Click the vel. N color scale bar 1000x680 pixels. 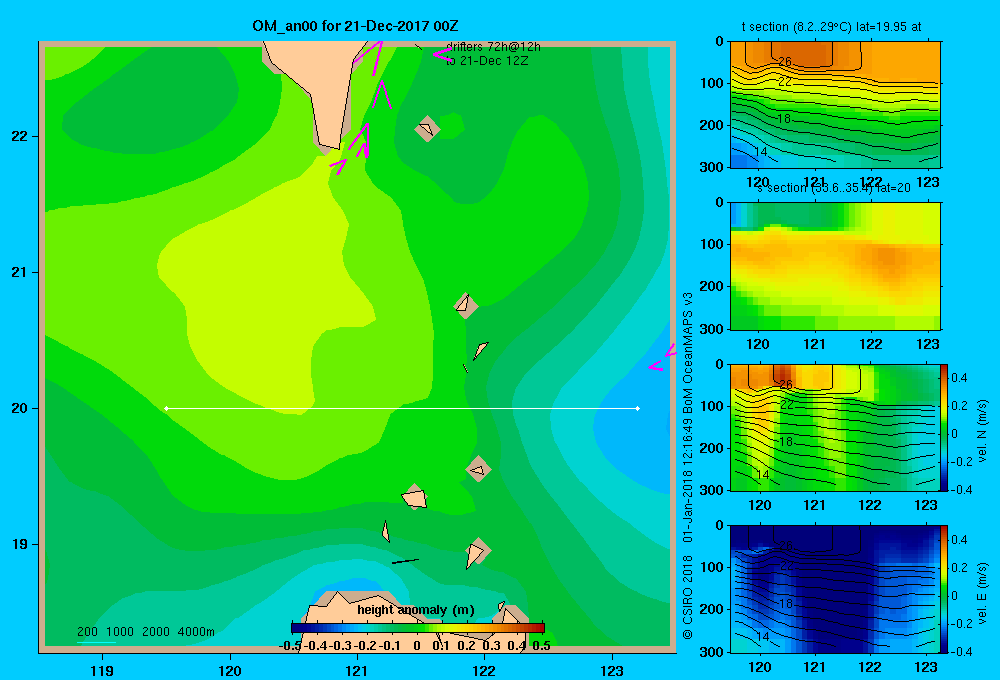click(945, 427)
